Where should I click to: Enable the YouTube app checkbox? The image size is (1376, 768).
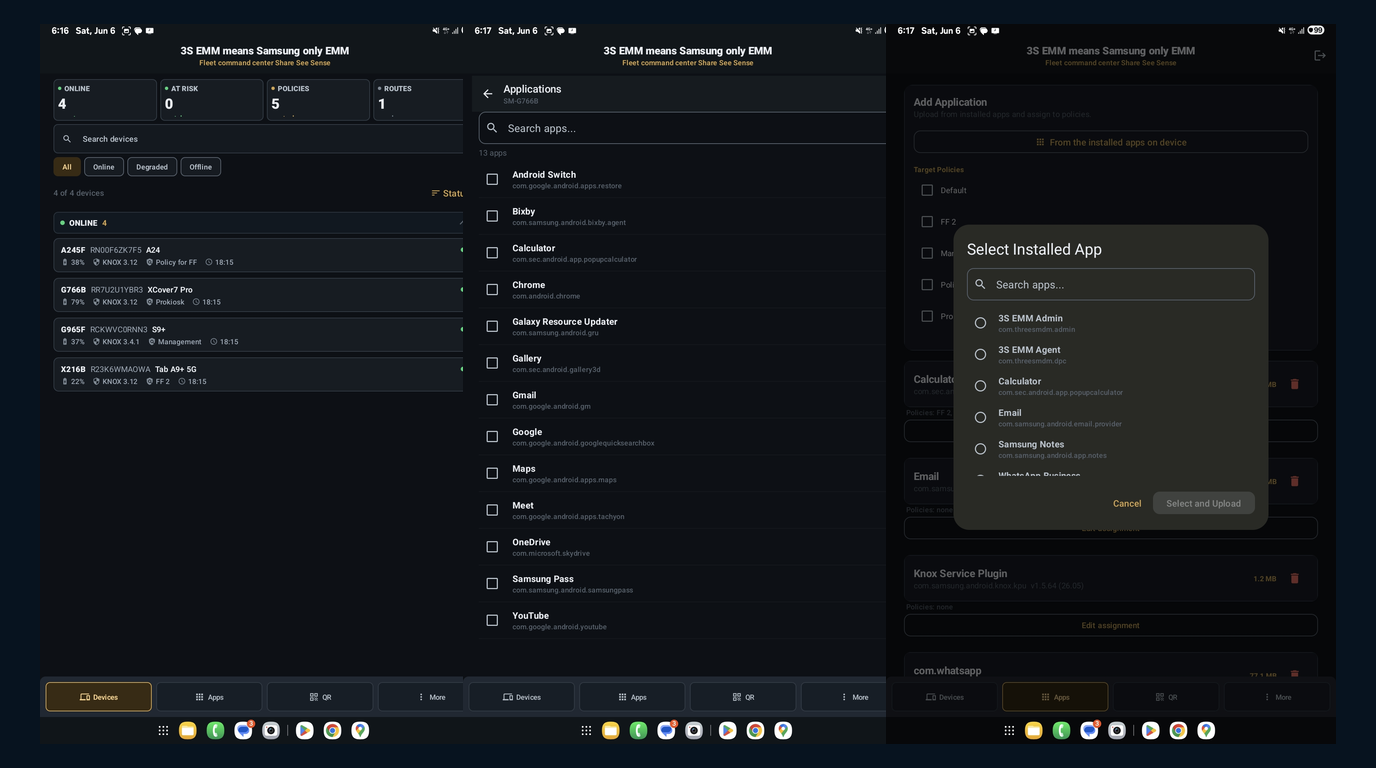(492, 620)
